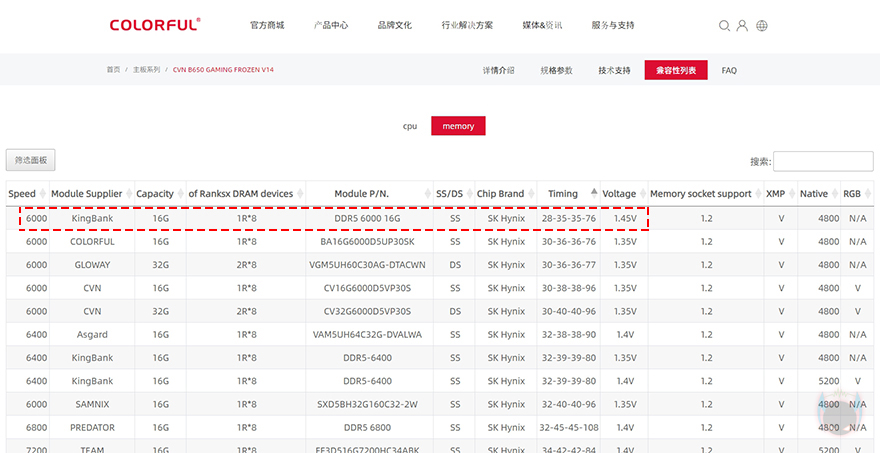Open the language globe icon
This screenshot has height=453, width=880.
point(762,26)
